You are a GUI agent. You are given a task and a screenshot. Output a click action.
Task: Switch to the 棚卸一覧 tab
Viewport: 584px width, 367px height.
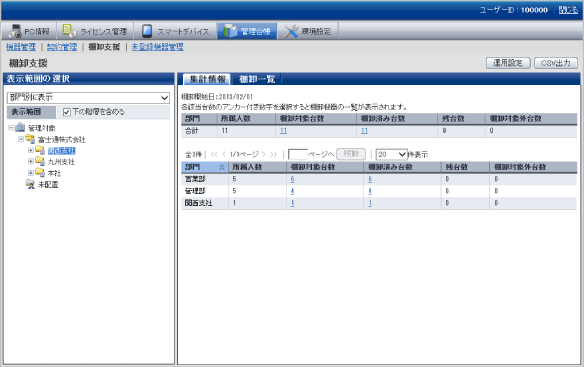coord(257,79)
